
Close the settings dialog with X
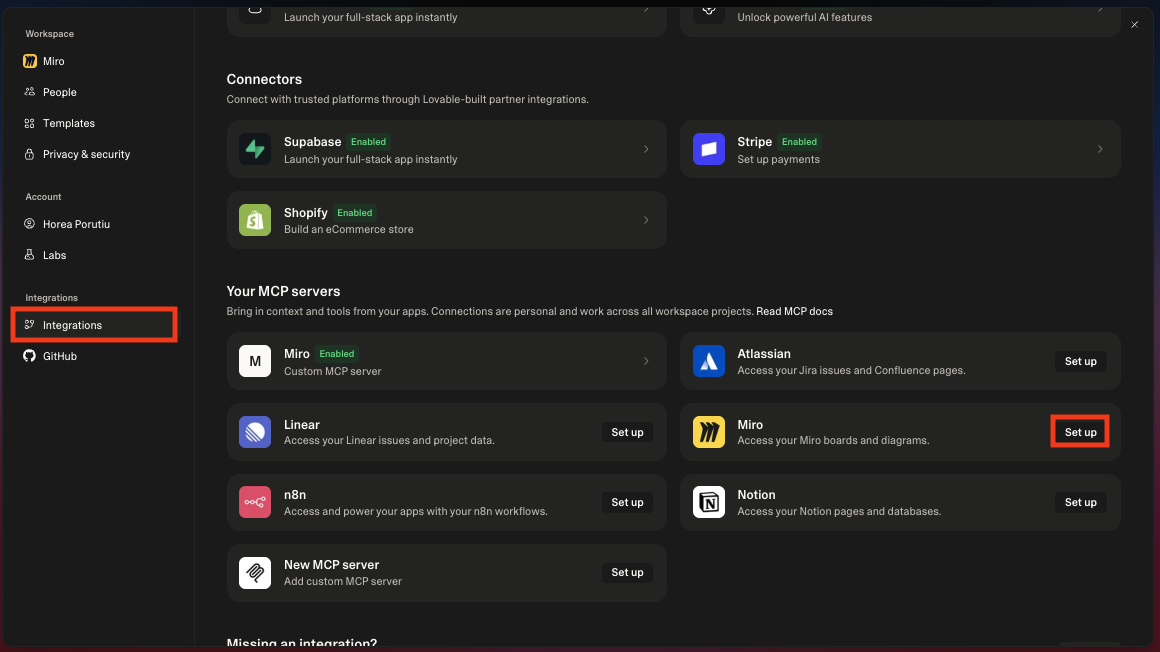click(x=1134, y=24)
